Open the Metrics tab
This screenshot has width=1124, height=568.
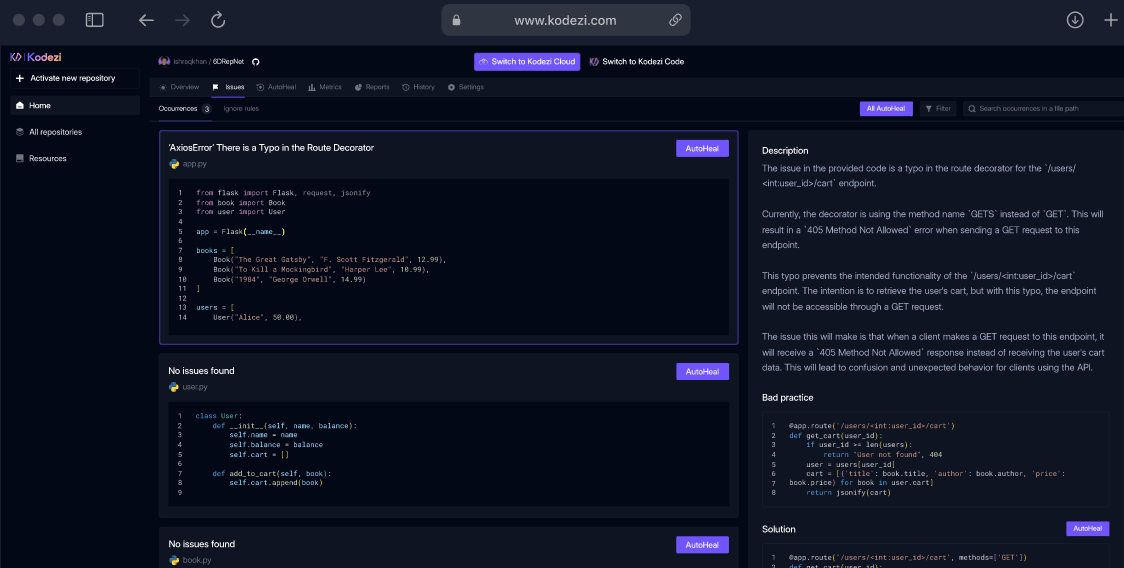(325, 87)
